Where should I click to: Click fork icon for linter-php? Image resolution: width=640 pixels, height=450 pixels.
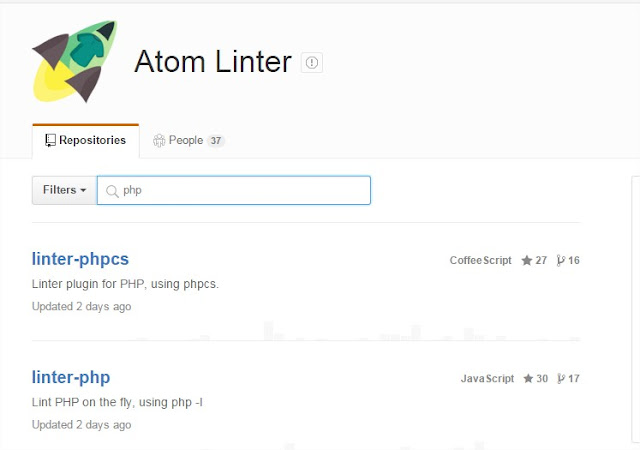[561, 379]
